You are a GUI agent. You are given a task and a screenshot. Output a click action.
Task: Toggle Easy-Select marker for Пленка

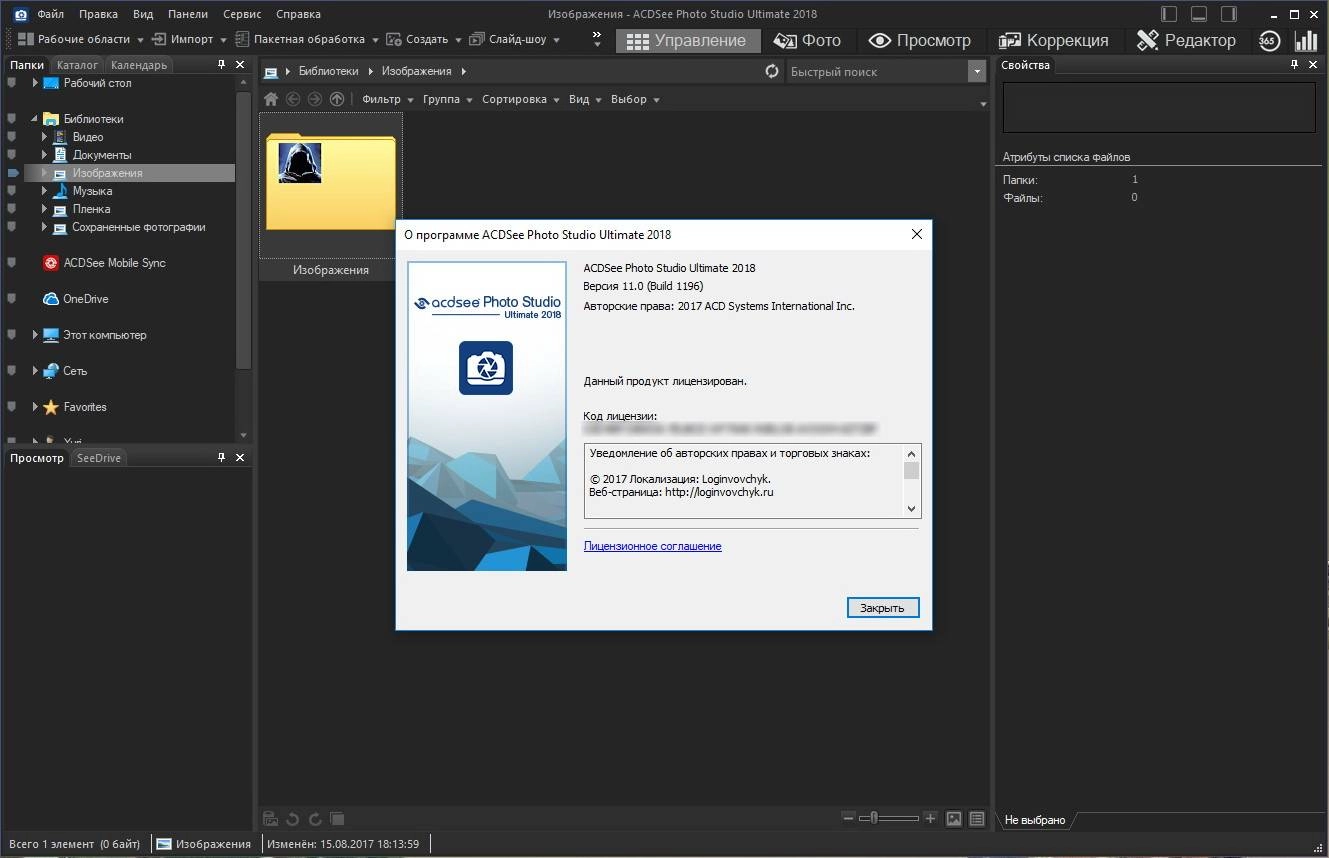point(12,209)
